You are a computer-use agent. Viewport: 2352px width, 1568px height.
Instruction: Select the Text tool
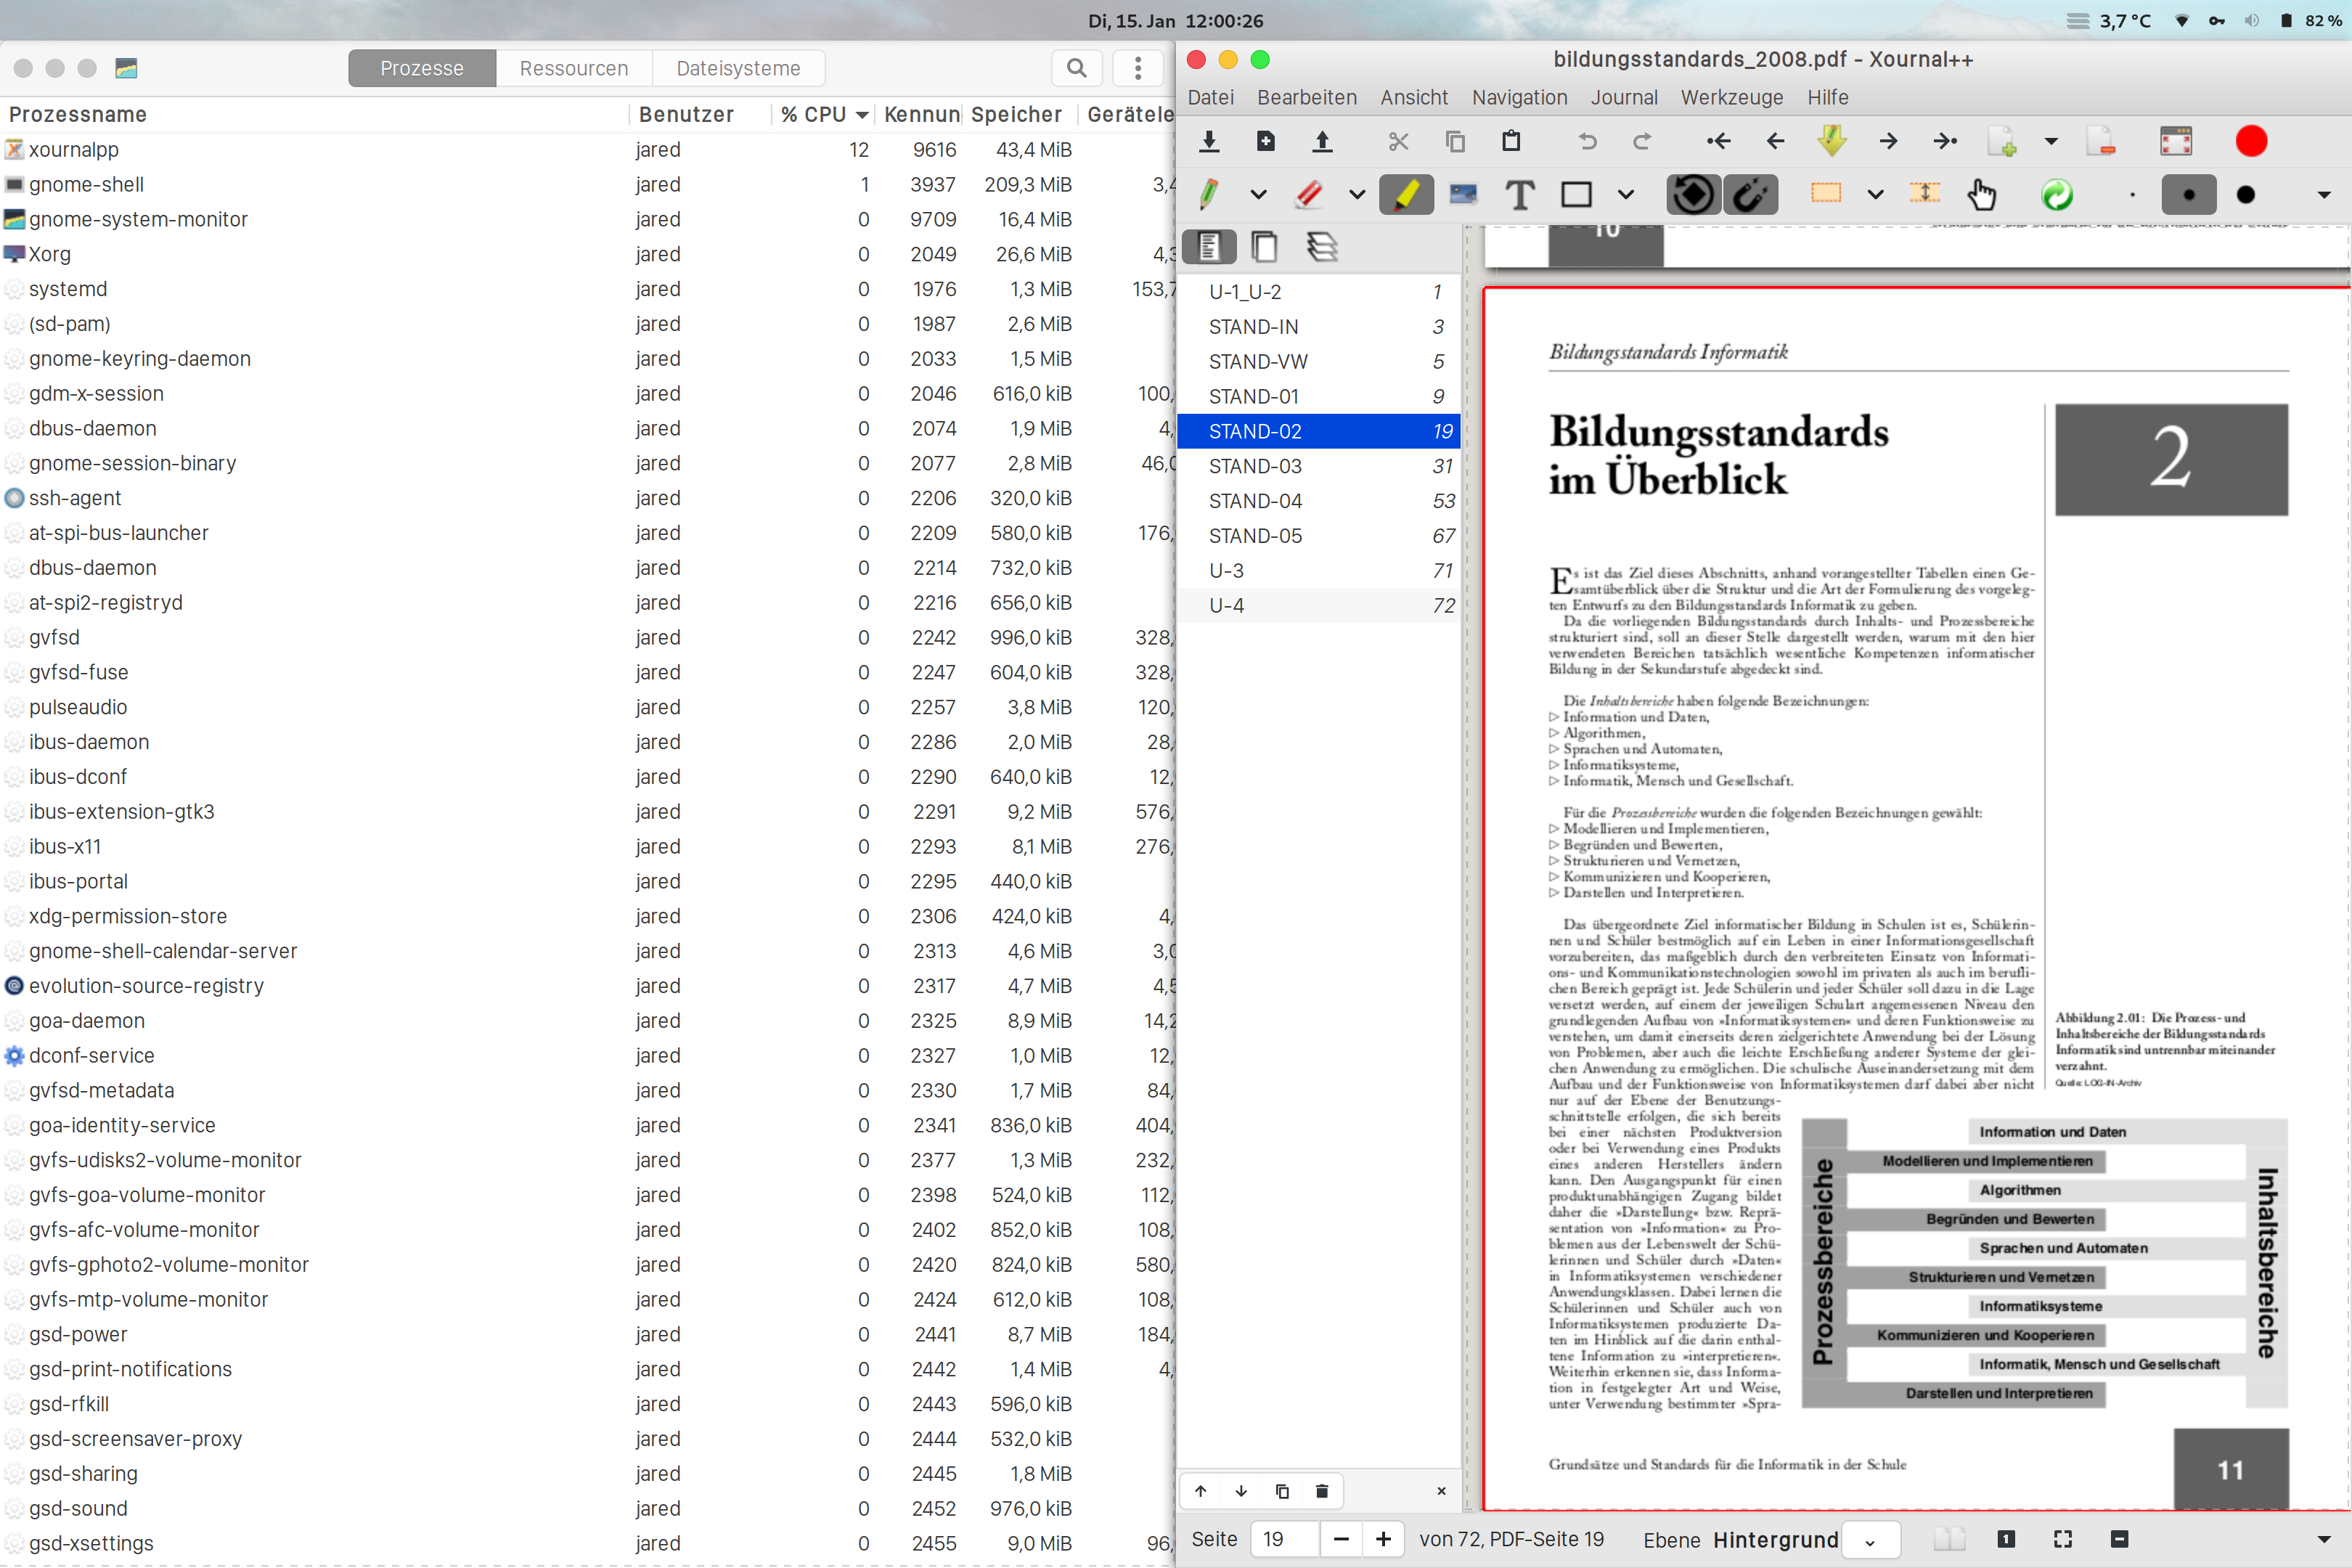click(x=1519, y=195)
